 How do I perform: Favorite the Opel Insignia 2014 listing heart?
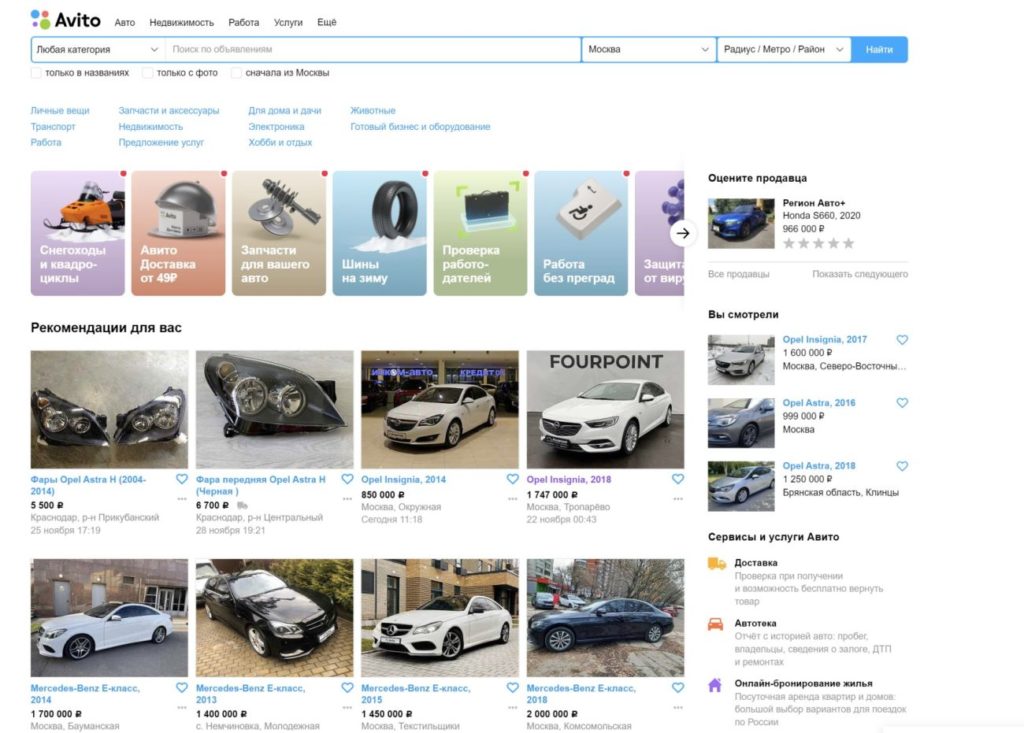[x=512, y=480]
